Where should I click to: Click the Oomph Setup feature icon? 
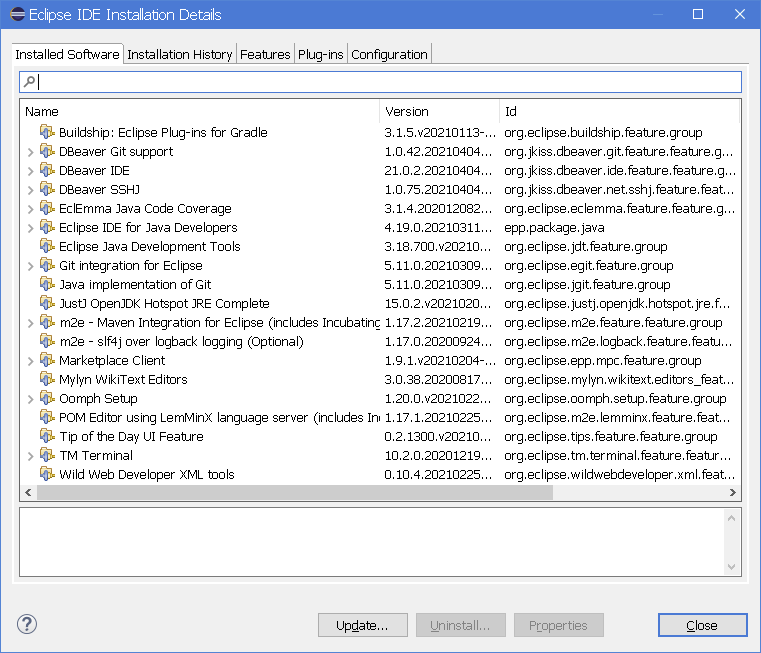pyautogui.click(x=47, y=398)
